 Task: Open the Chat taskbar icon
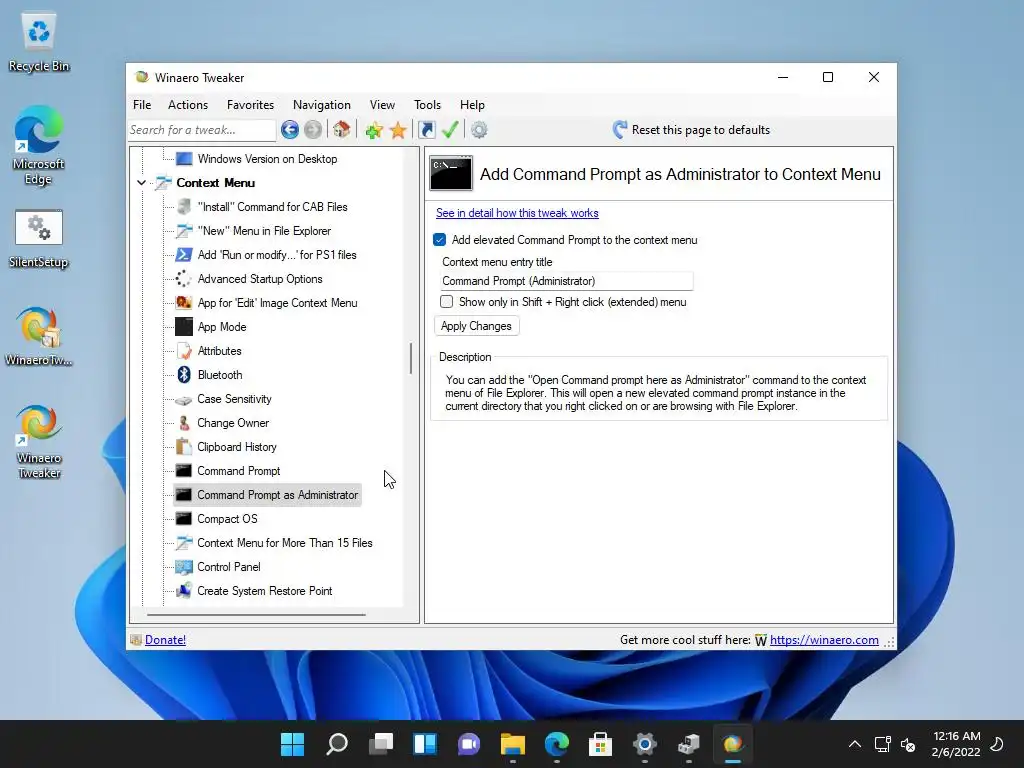[x=468, y=744]
